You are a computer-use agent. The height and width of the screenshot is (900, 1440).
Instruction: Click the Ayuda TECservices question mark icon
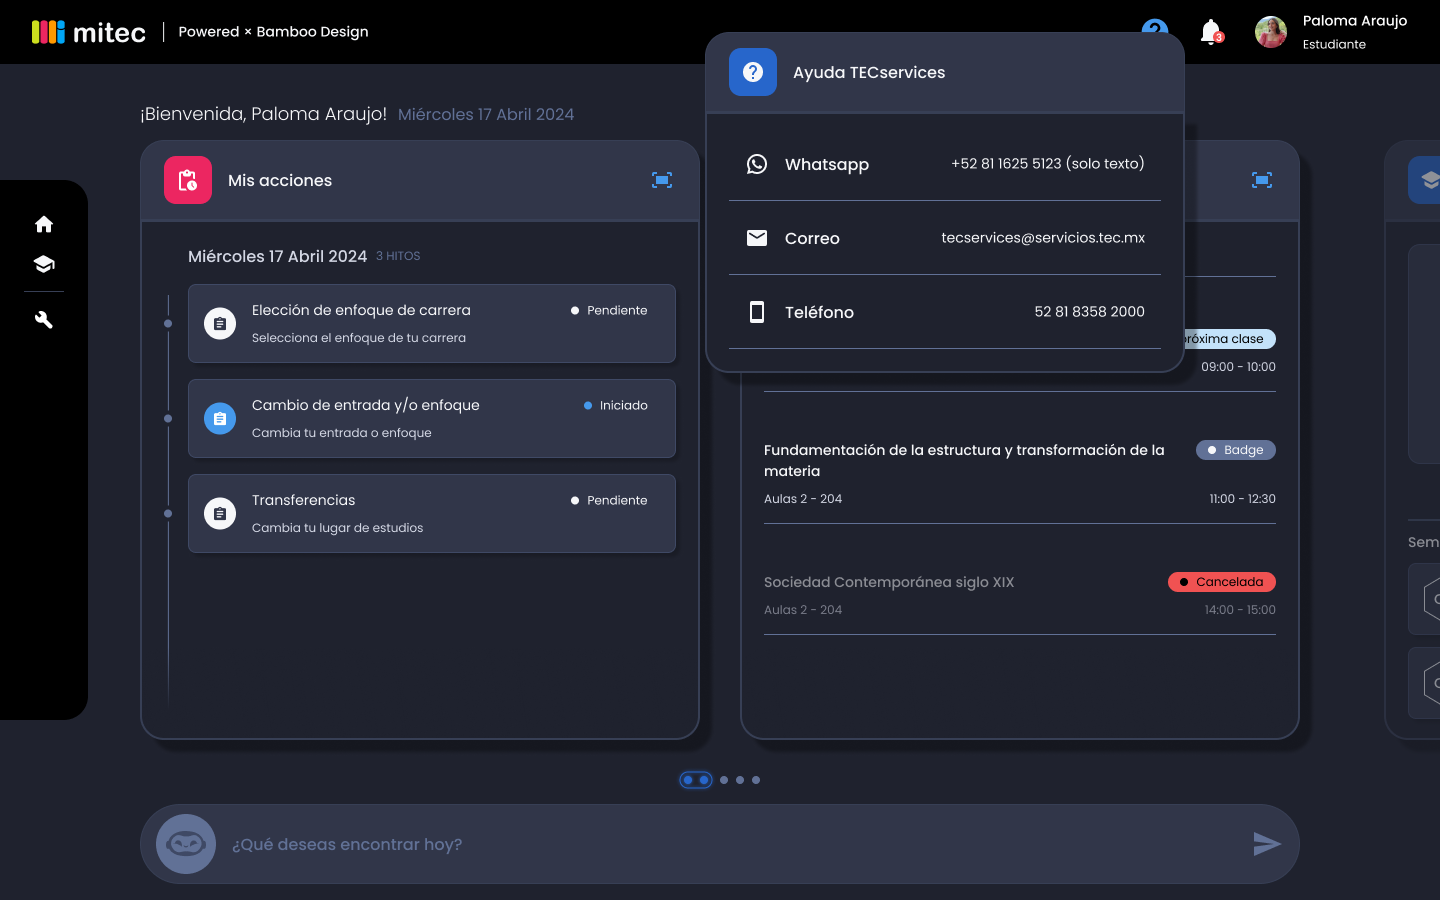click(x=753, y=72)
